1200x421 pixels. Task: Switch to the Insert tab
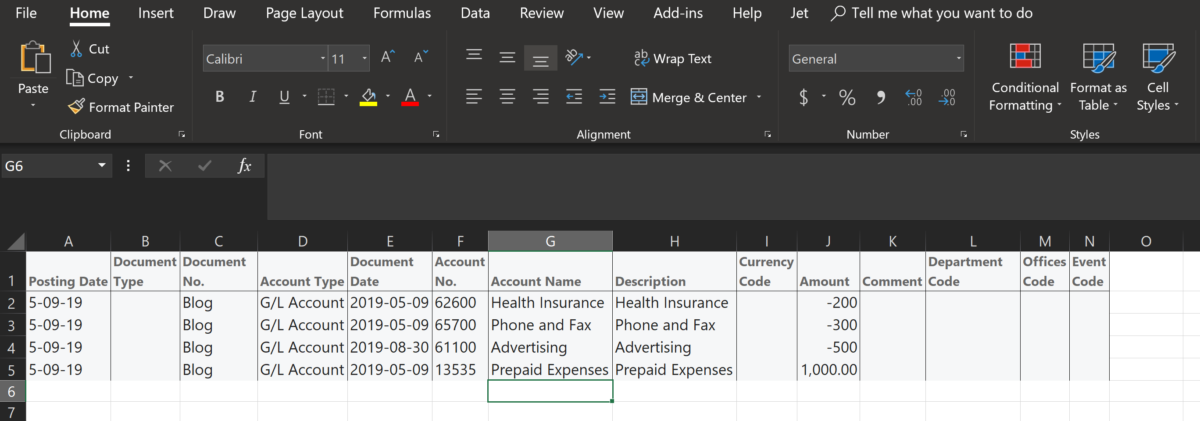pos(156,13)
